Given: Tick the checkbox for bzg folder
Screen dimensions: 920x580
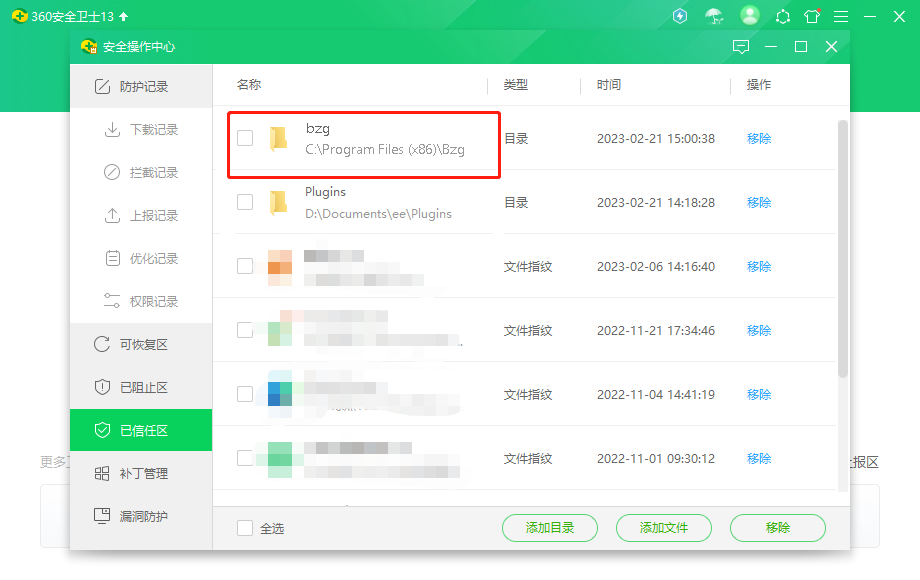Looking at the screenshot, I should click(245, 138).
